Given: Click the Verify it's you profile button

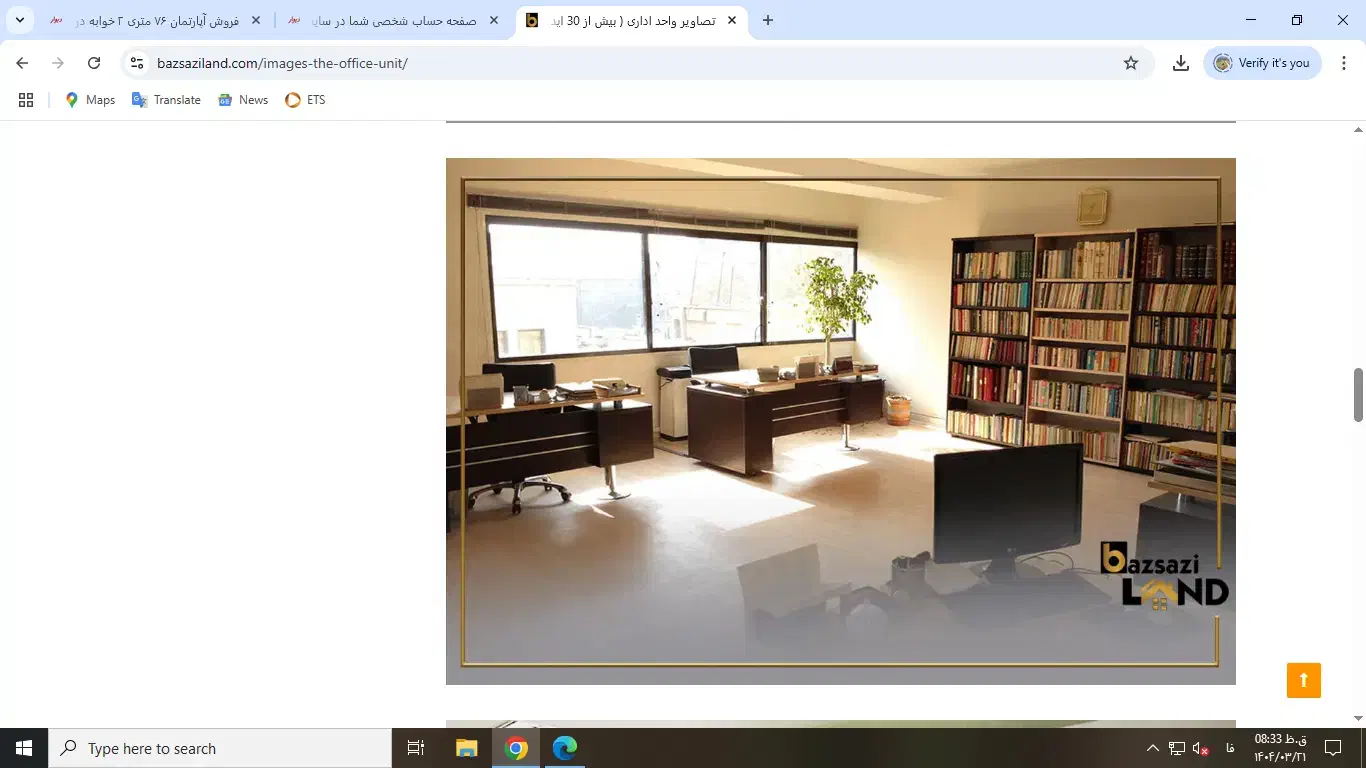Looking at the screenshot, I should [1262, 63].
